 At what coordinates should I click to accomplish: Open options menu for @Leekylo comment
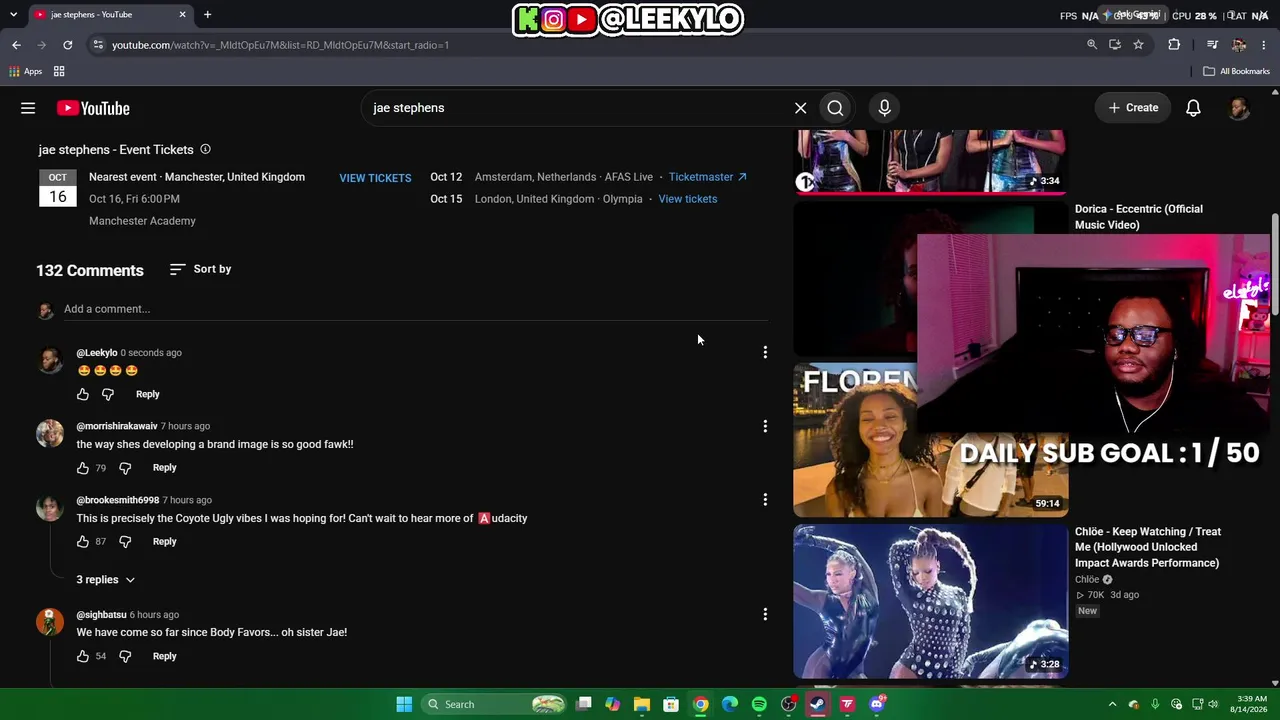coord(765,352)
